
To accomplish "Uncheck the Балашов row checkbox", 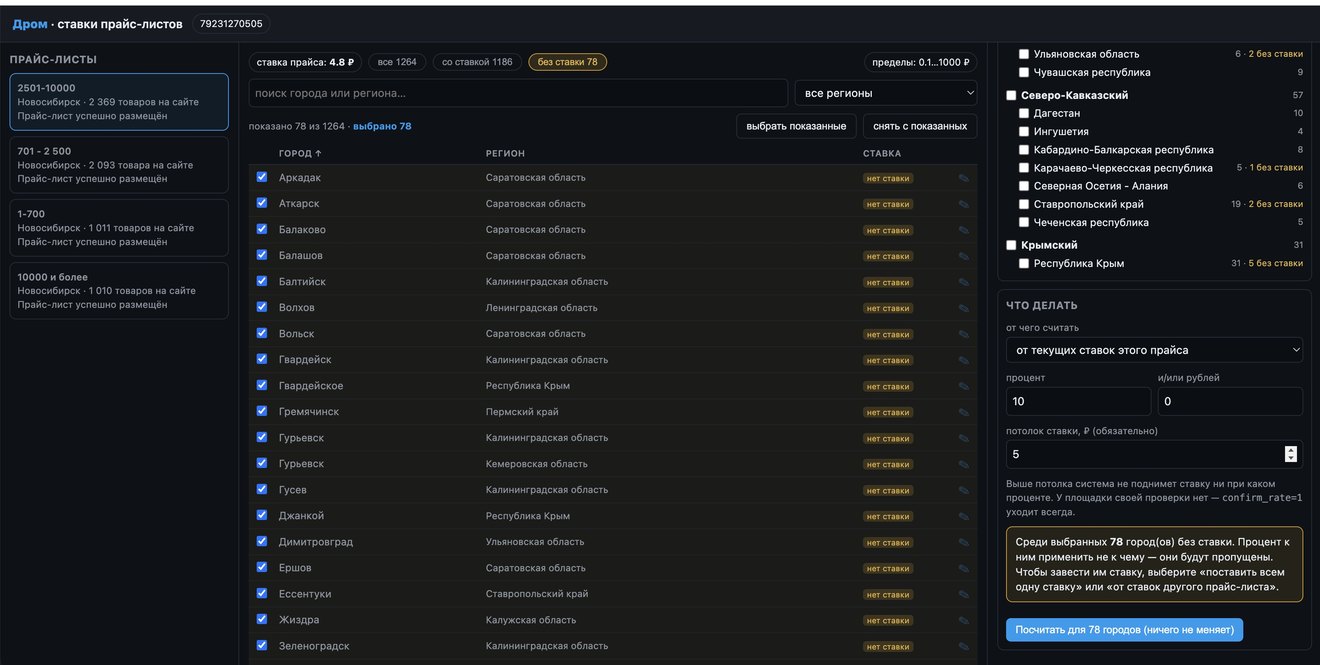I will 262,255.
